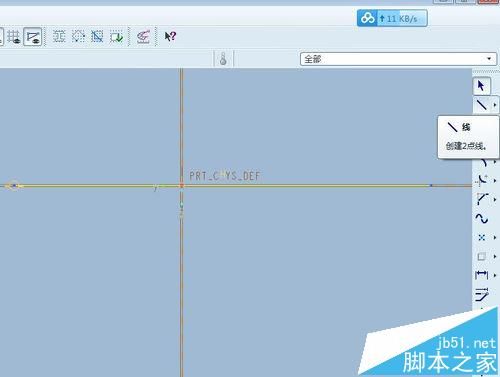The height and width of the screenshot is (377, 500).
Task: Expand the use-edge tool flyout arrow
Action: pos(495,256)
